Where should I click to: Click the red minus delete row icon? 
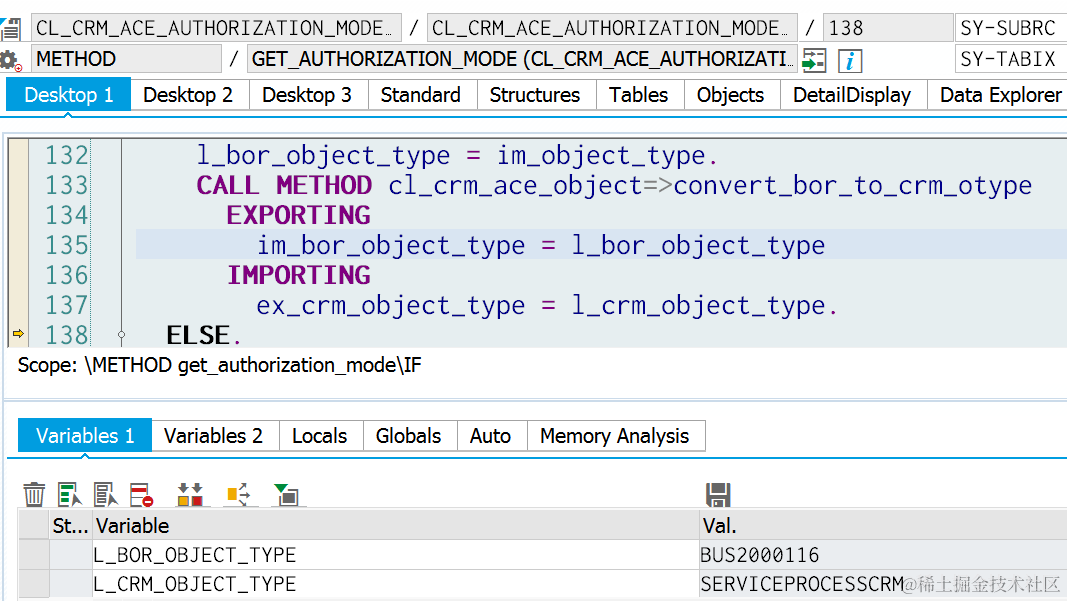[142, 495]
